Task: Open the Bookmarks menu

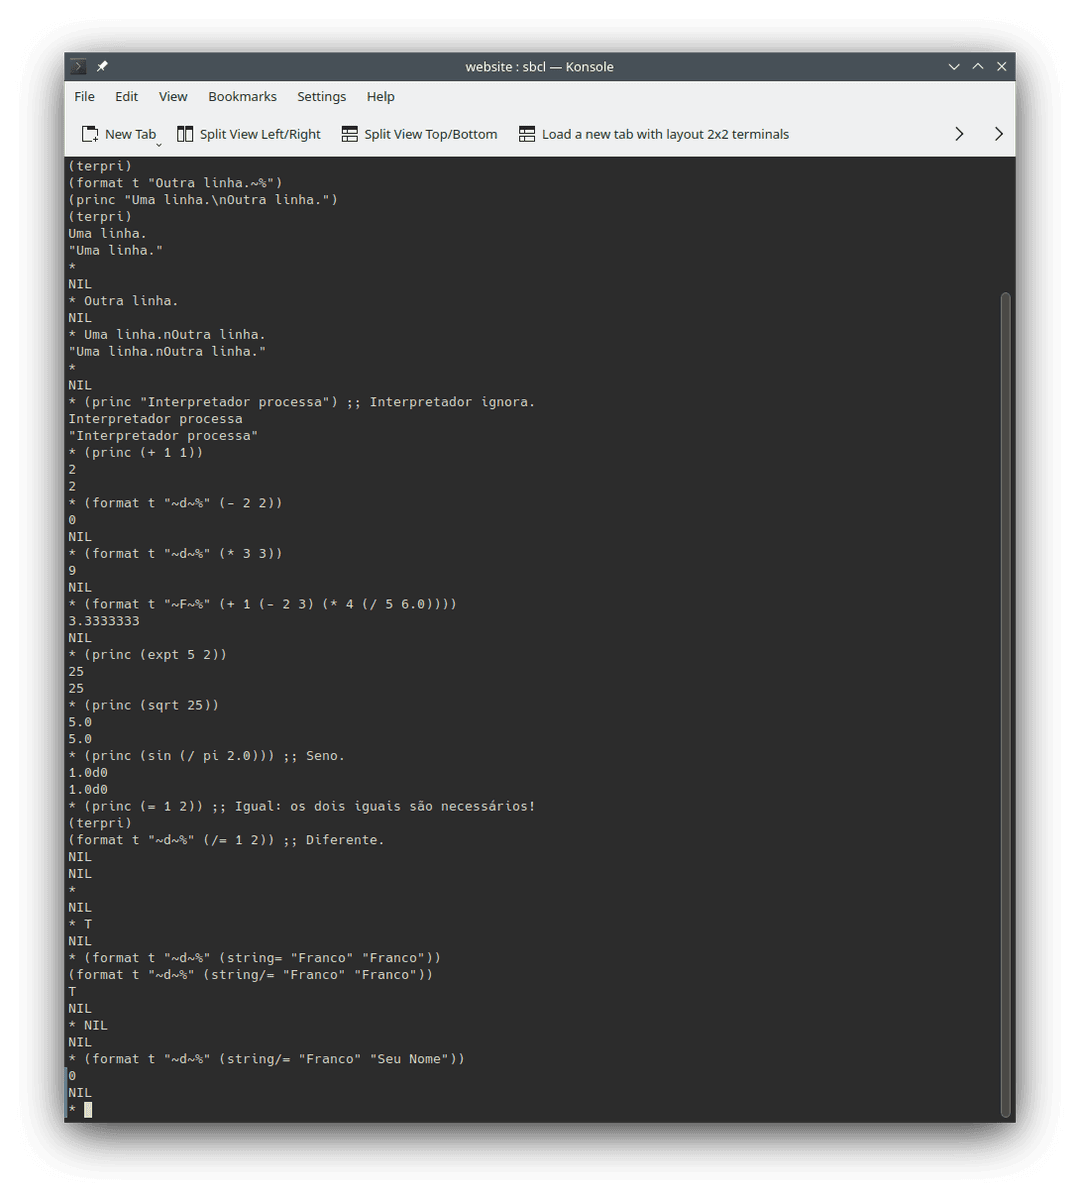Action: (x=242, y=96)
